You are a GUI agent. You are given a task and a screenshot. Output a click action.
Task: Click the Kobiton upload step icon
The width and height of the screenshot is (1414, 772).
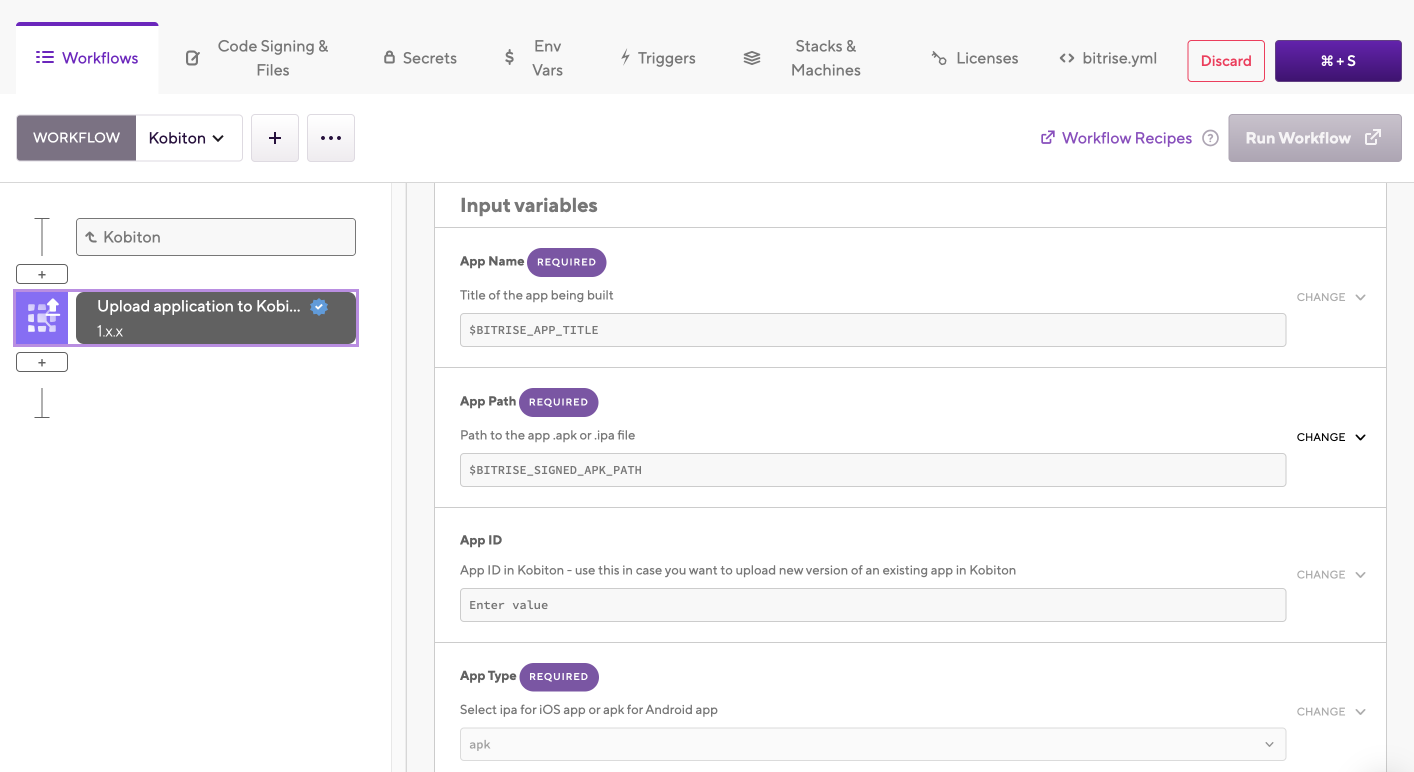click(42, 318)
